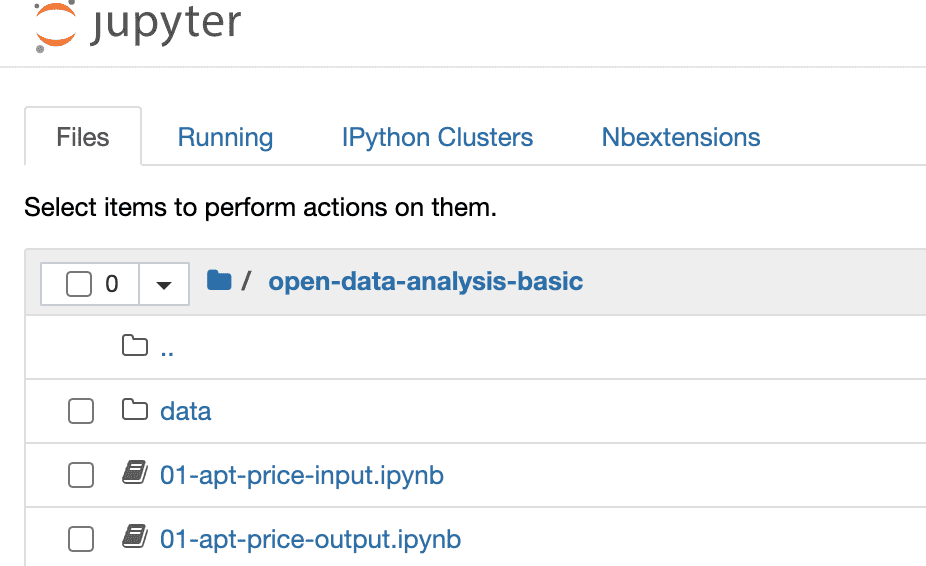926x566 pixels.
Task: Click the 01-apt-price-output notebook icon
Action: coord(134,539)
